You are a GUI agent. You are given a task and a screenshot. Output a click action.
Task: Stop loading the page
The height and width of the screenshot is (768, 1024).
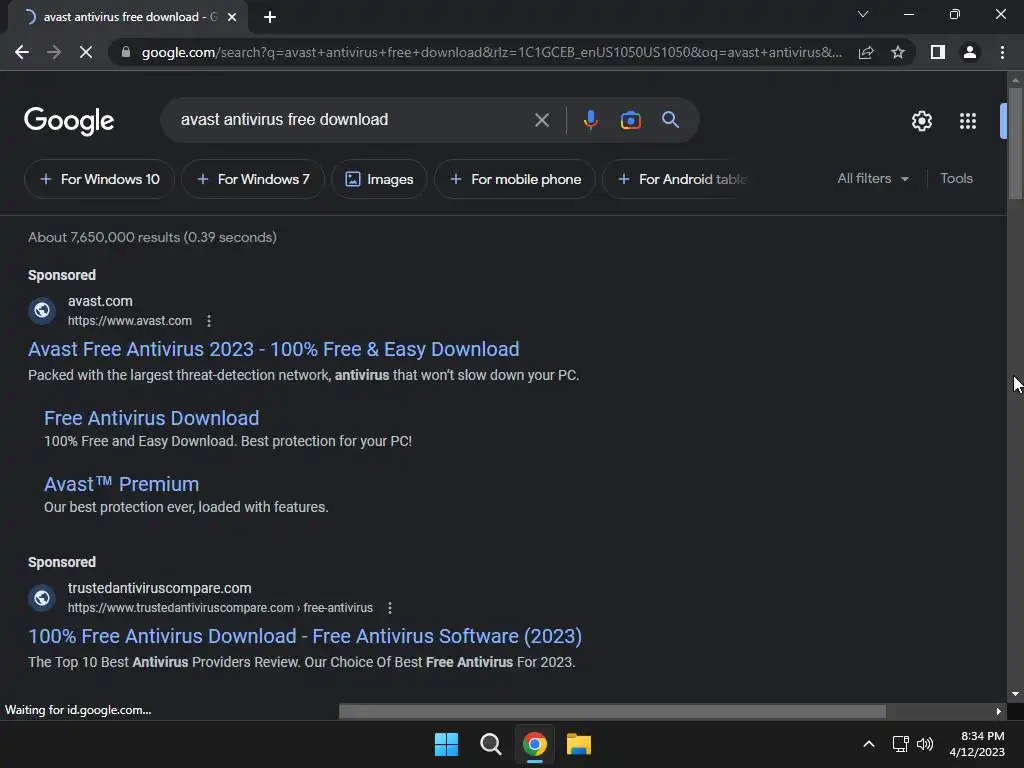[x=86, y=52]
